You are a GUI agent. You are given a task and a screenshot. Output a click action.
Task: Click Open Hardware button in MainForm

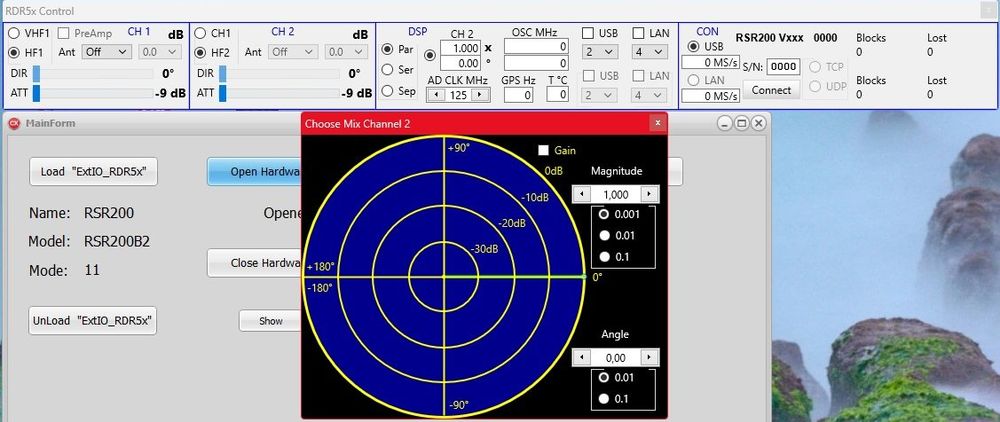(x=255, y=172)
